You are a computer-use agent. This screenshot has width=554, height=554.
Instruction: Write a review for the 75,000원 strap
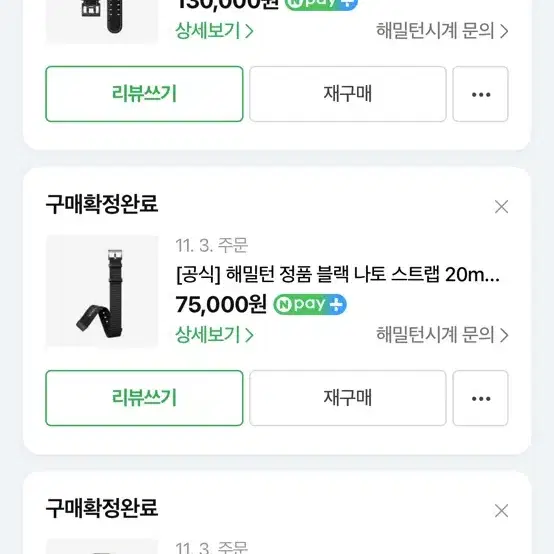[x=144, y=398]
